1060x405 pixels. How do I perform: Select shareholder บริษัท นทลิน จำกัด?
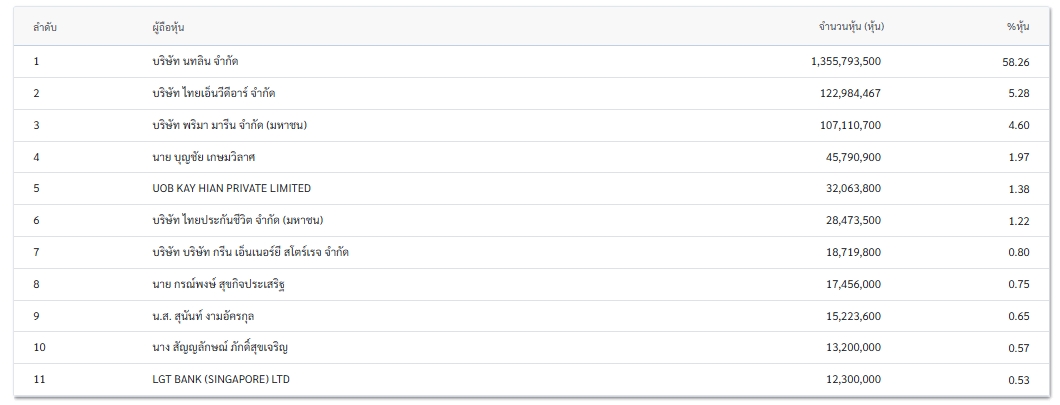[195, 62]
